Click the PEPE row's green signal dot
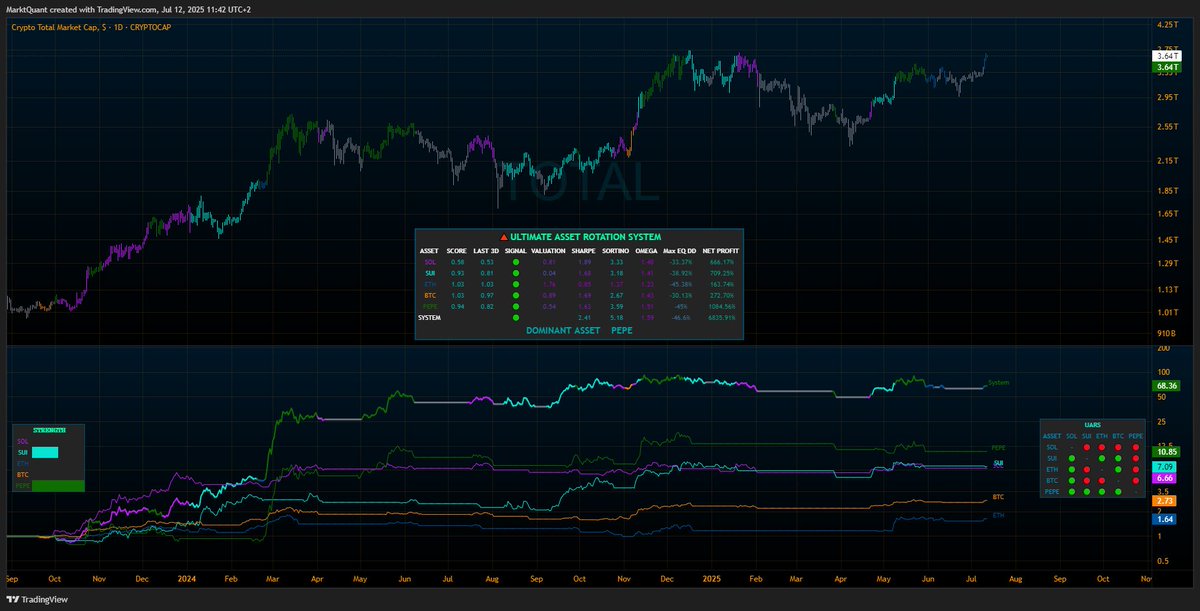 [x=516, y=306]
